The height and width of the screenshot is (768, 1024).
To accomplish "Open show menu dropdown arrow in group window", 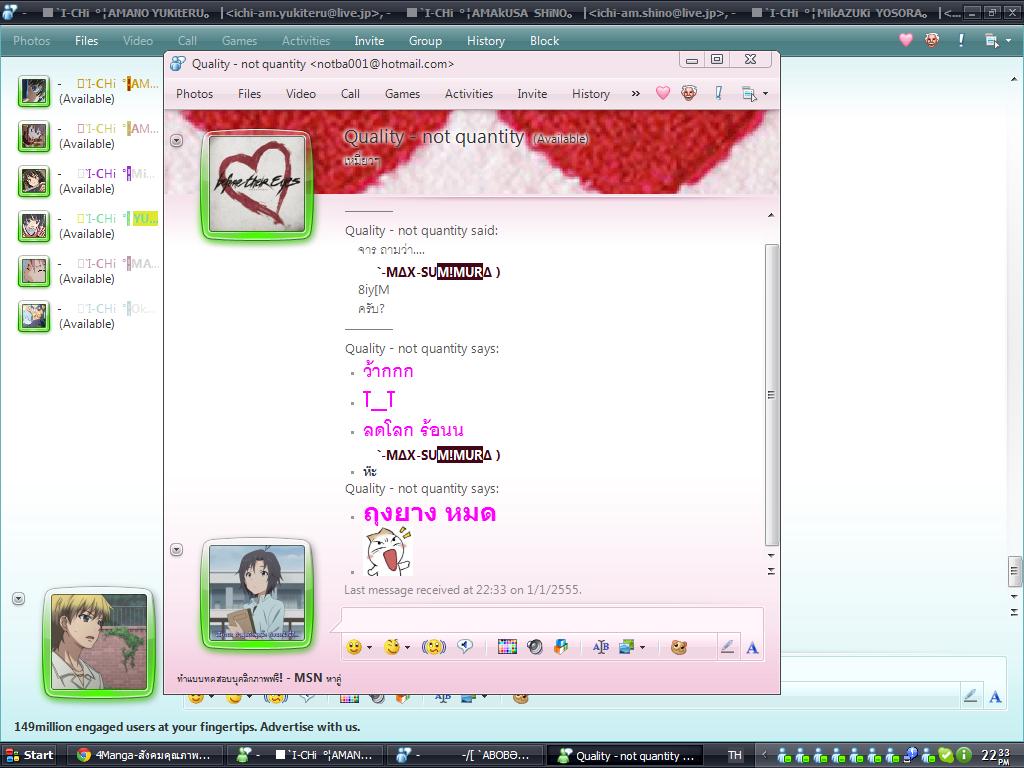I will (x=1008, y=40).
